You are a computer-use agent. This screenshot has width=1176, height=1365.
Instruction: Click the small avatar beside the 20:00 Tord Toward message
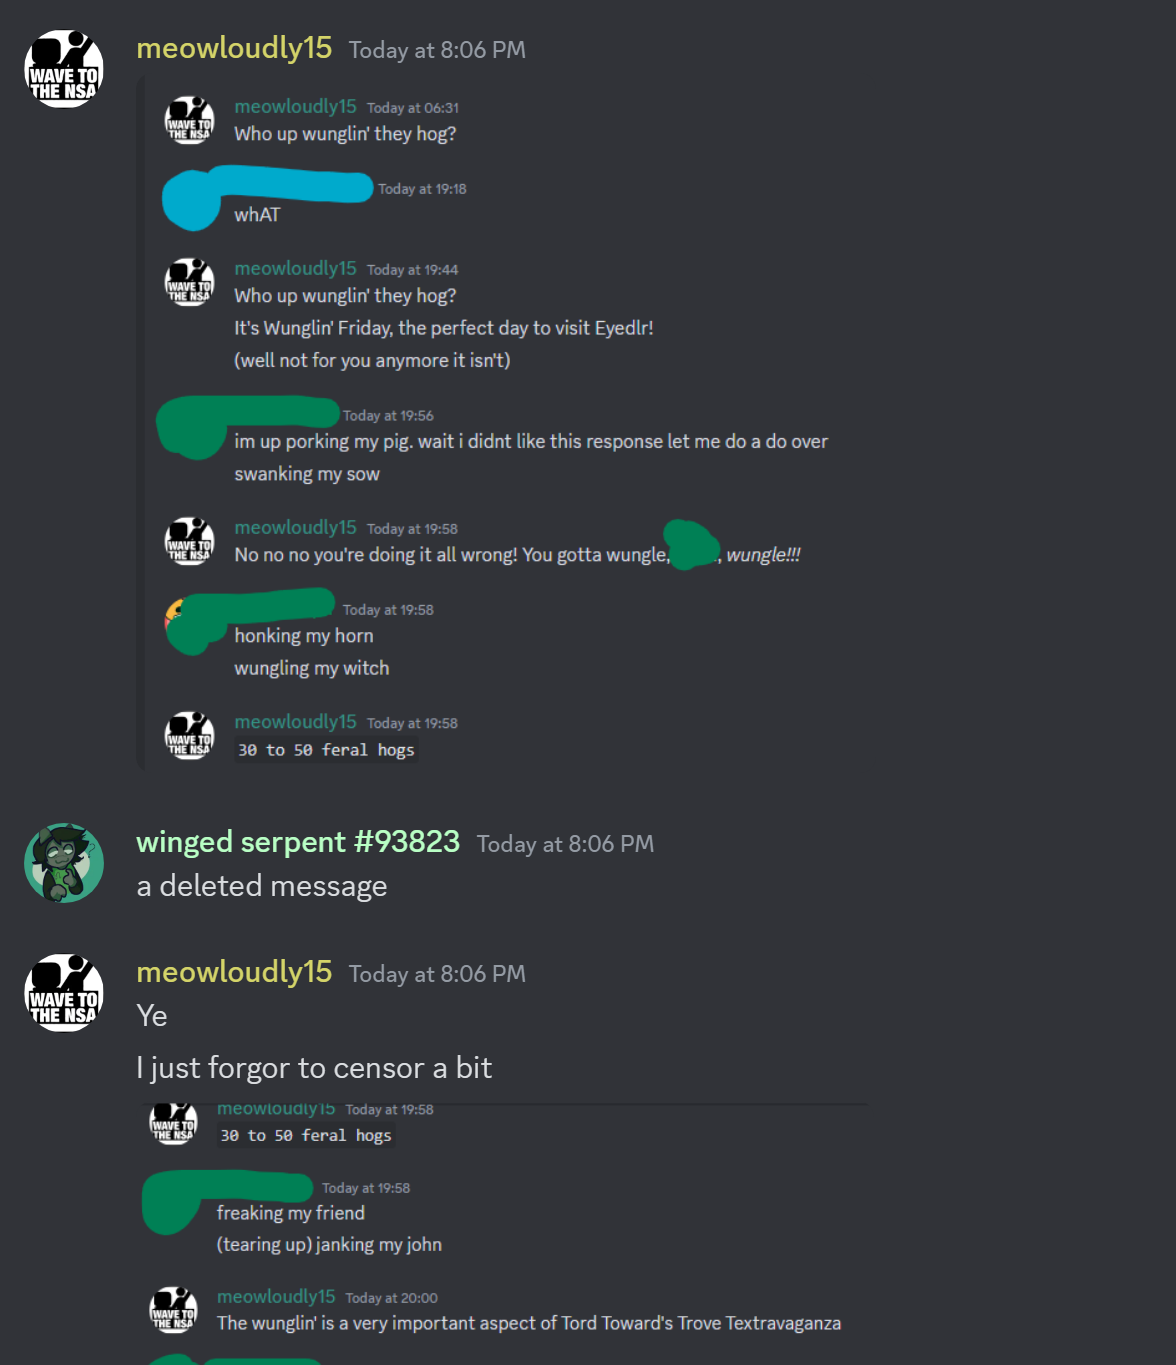[x=173, y=1310]
